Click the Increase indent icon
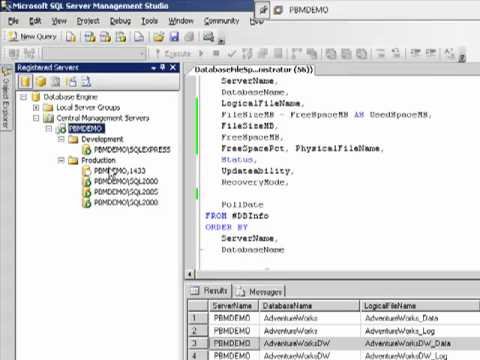480x360 pixels. point(431,53)
